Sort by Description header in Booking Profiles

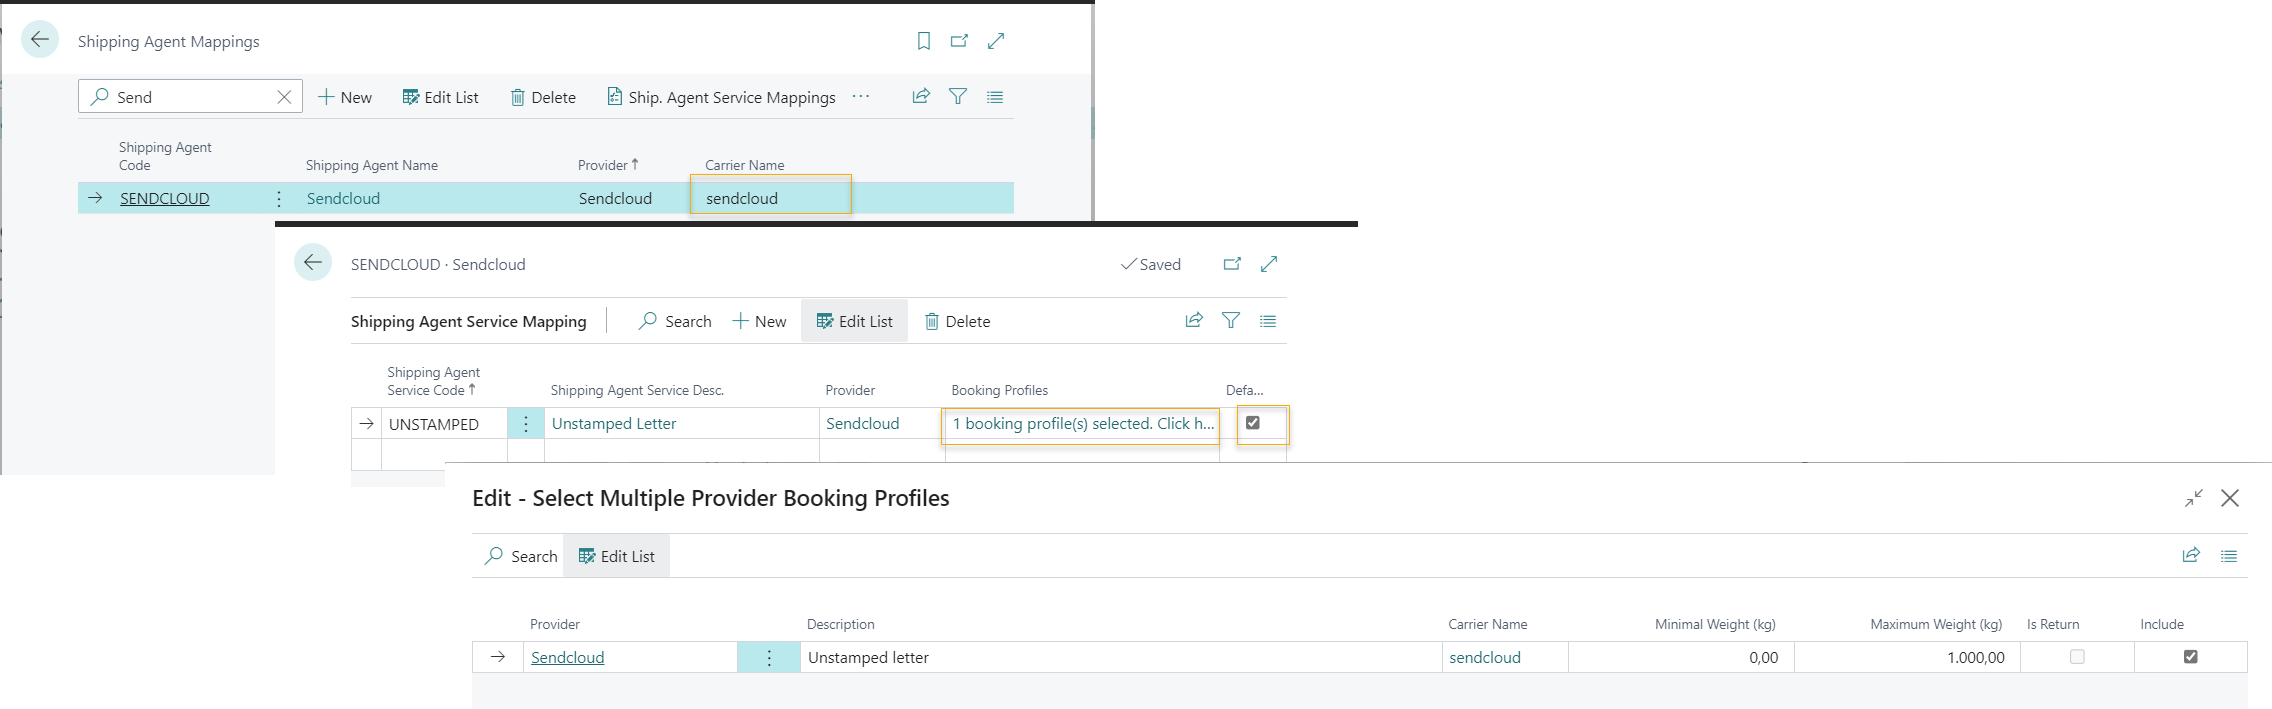tap(841, 624)
